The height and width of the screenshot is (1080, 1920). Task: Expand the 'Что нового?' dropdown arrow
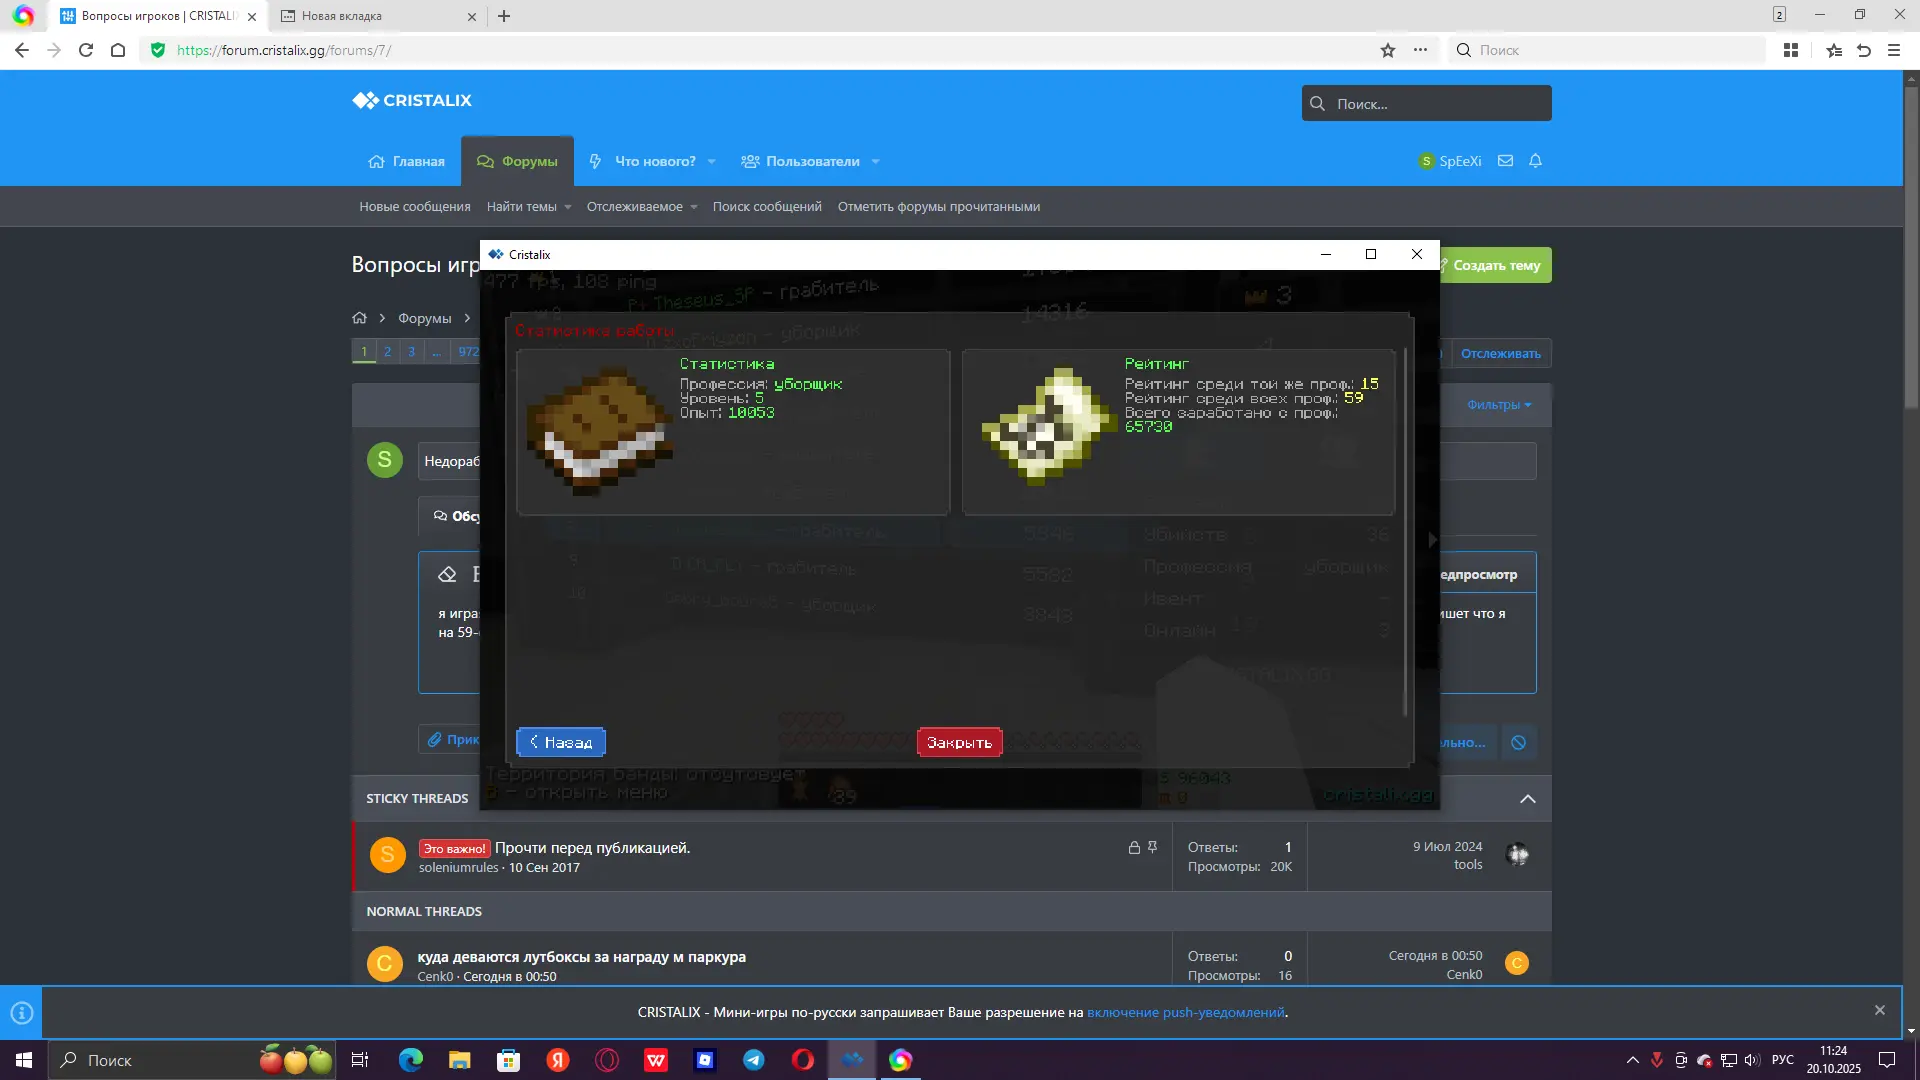coord(712,162)
